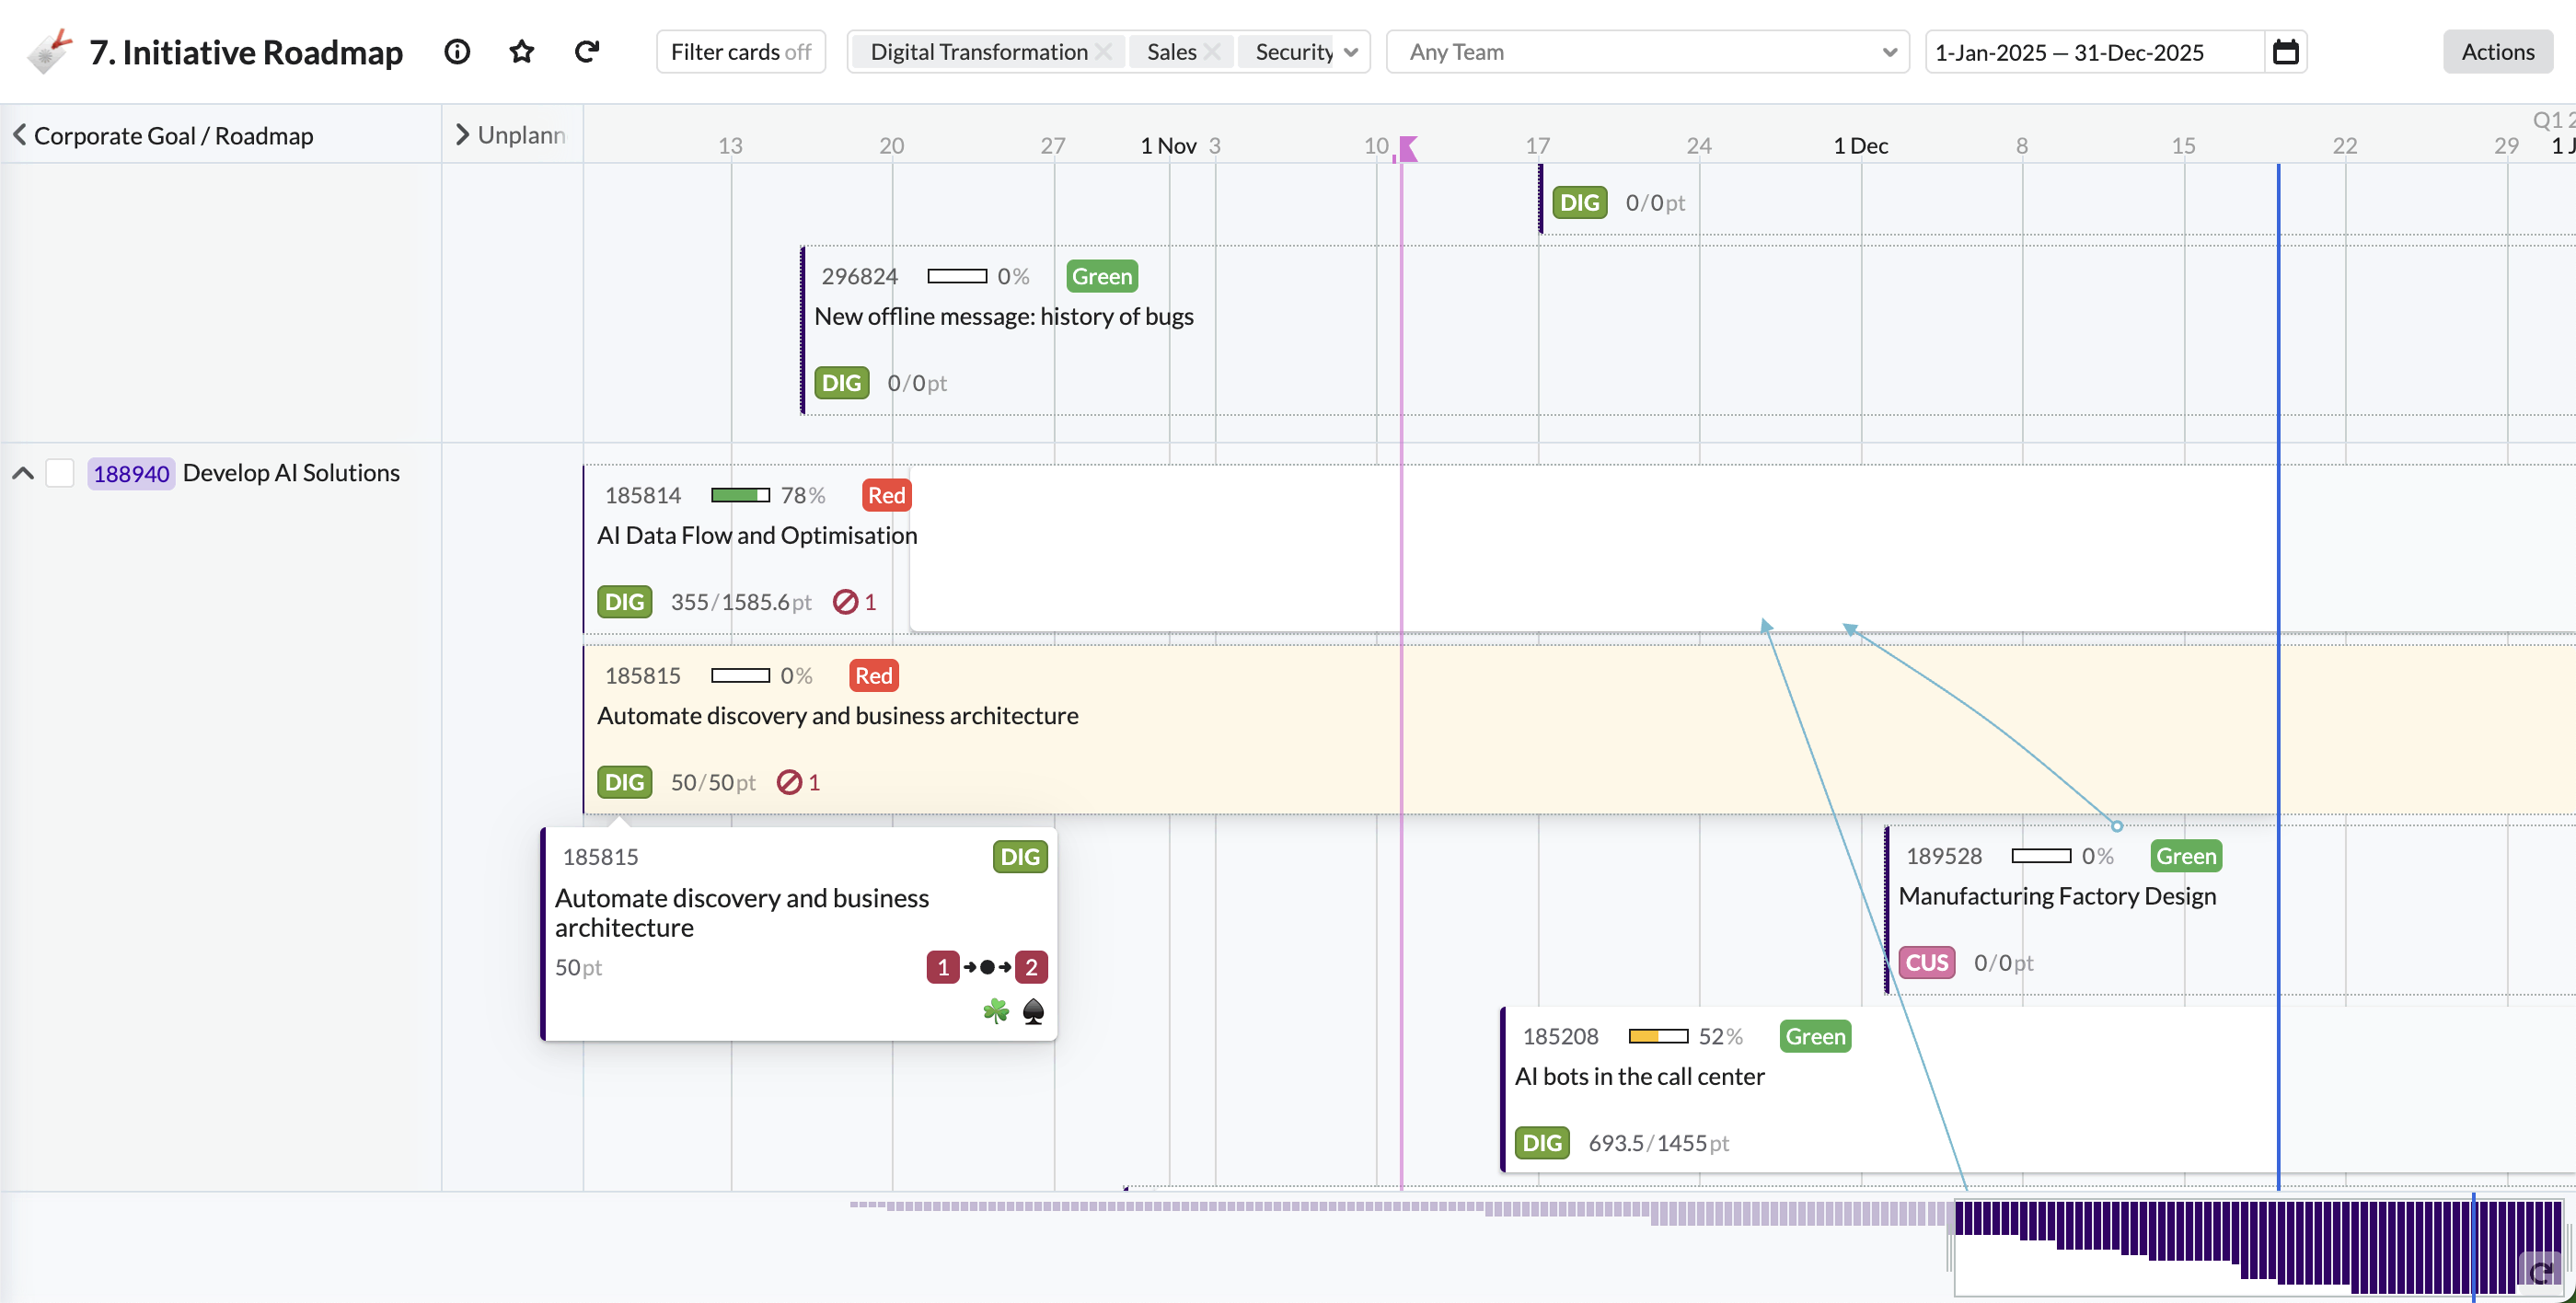
Task: Toggle Filter cards off switch
Action: (740, 52)
